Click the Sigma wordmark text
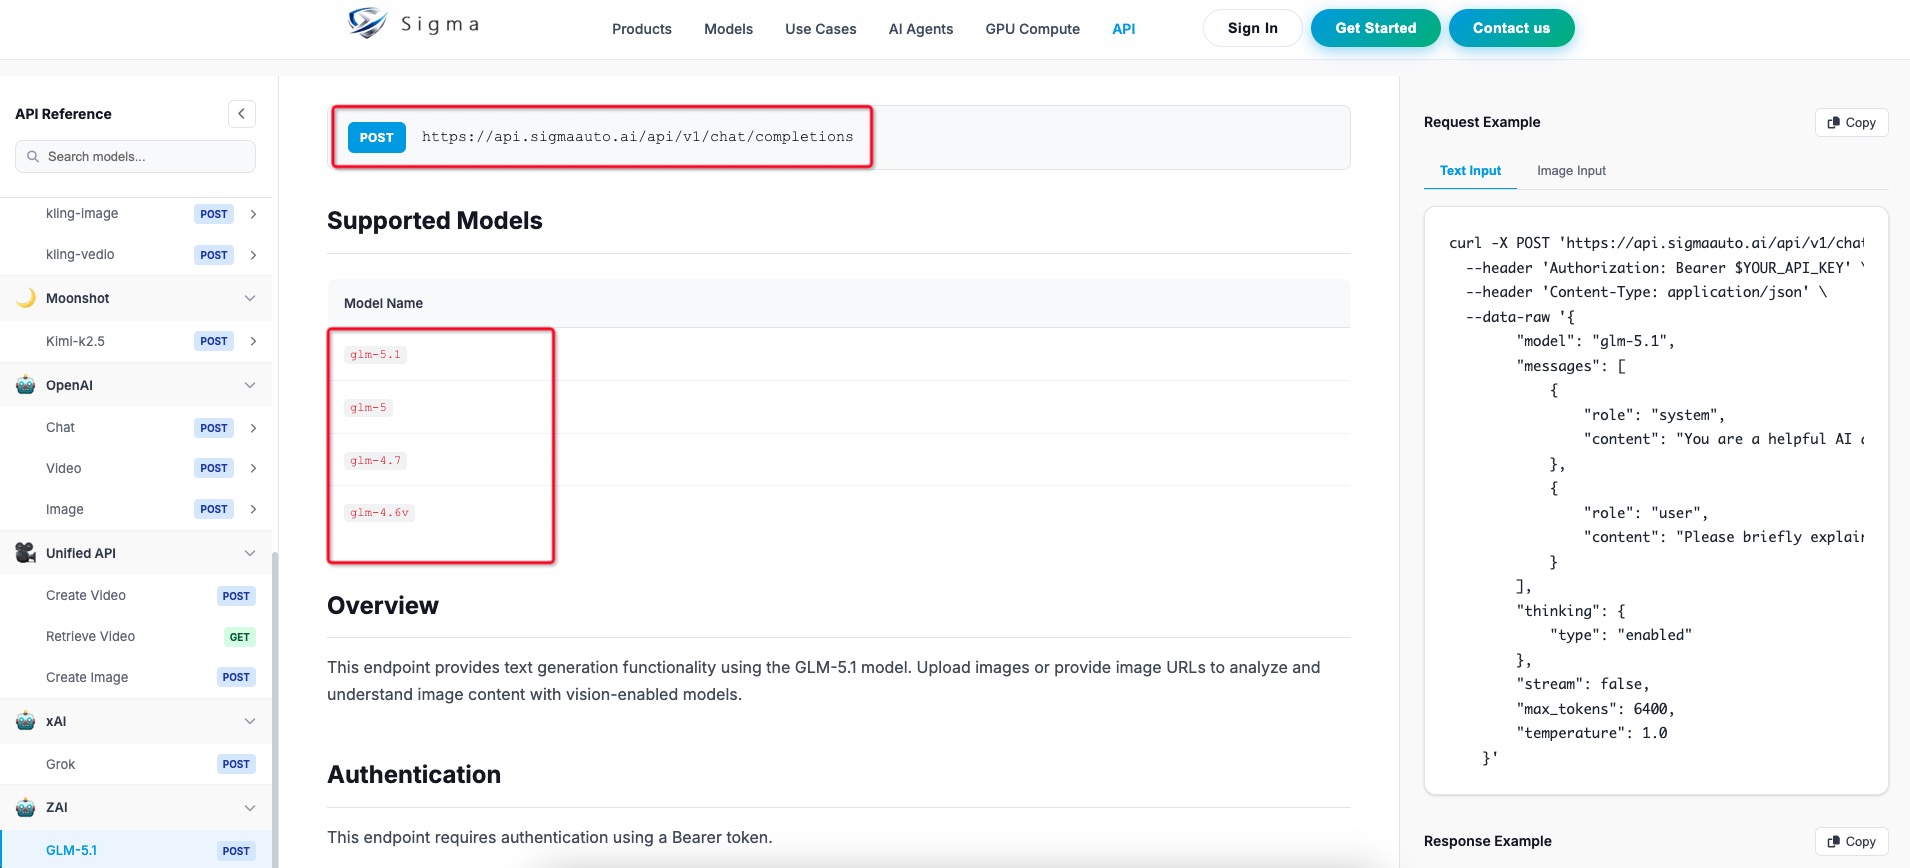 tap(440, 25)
